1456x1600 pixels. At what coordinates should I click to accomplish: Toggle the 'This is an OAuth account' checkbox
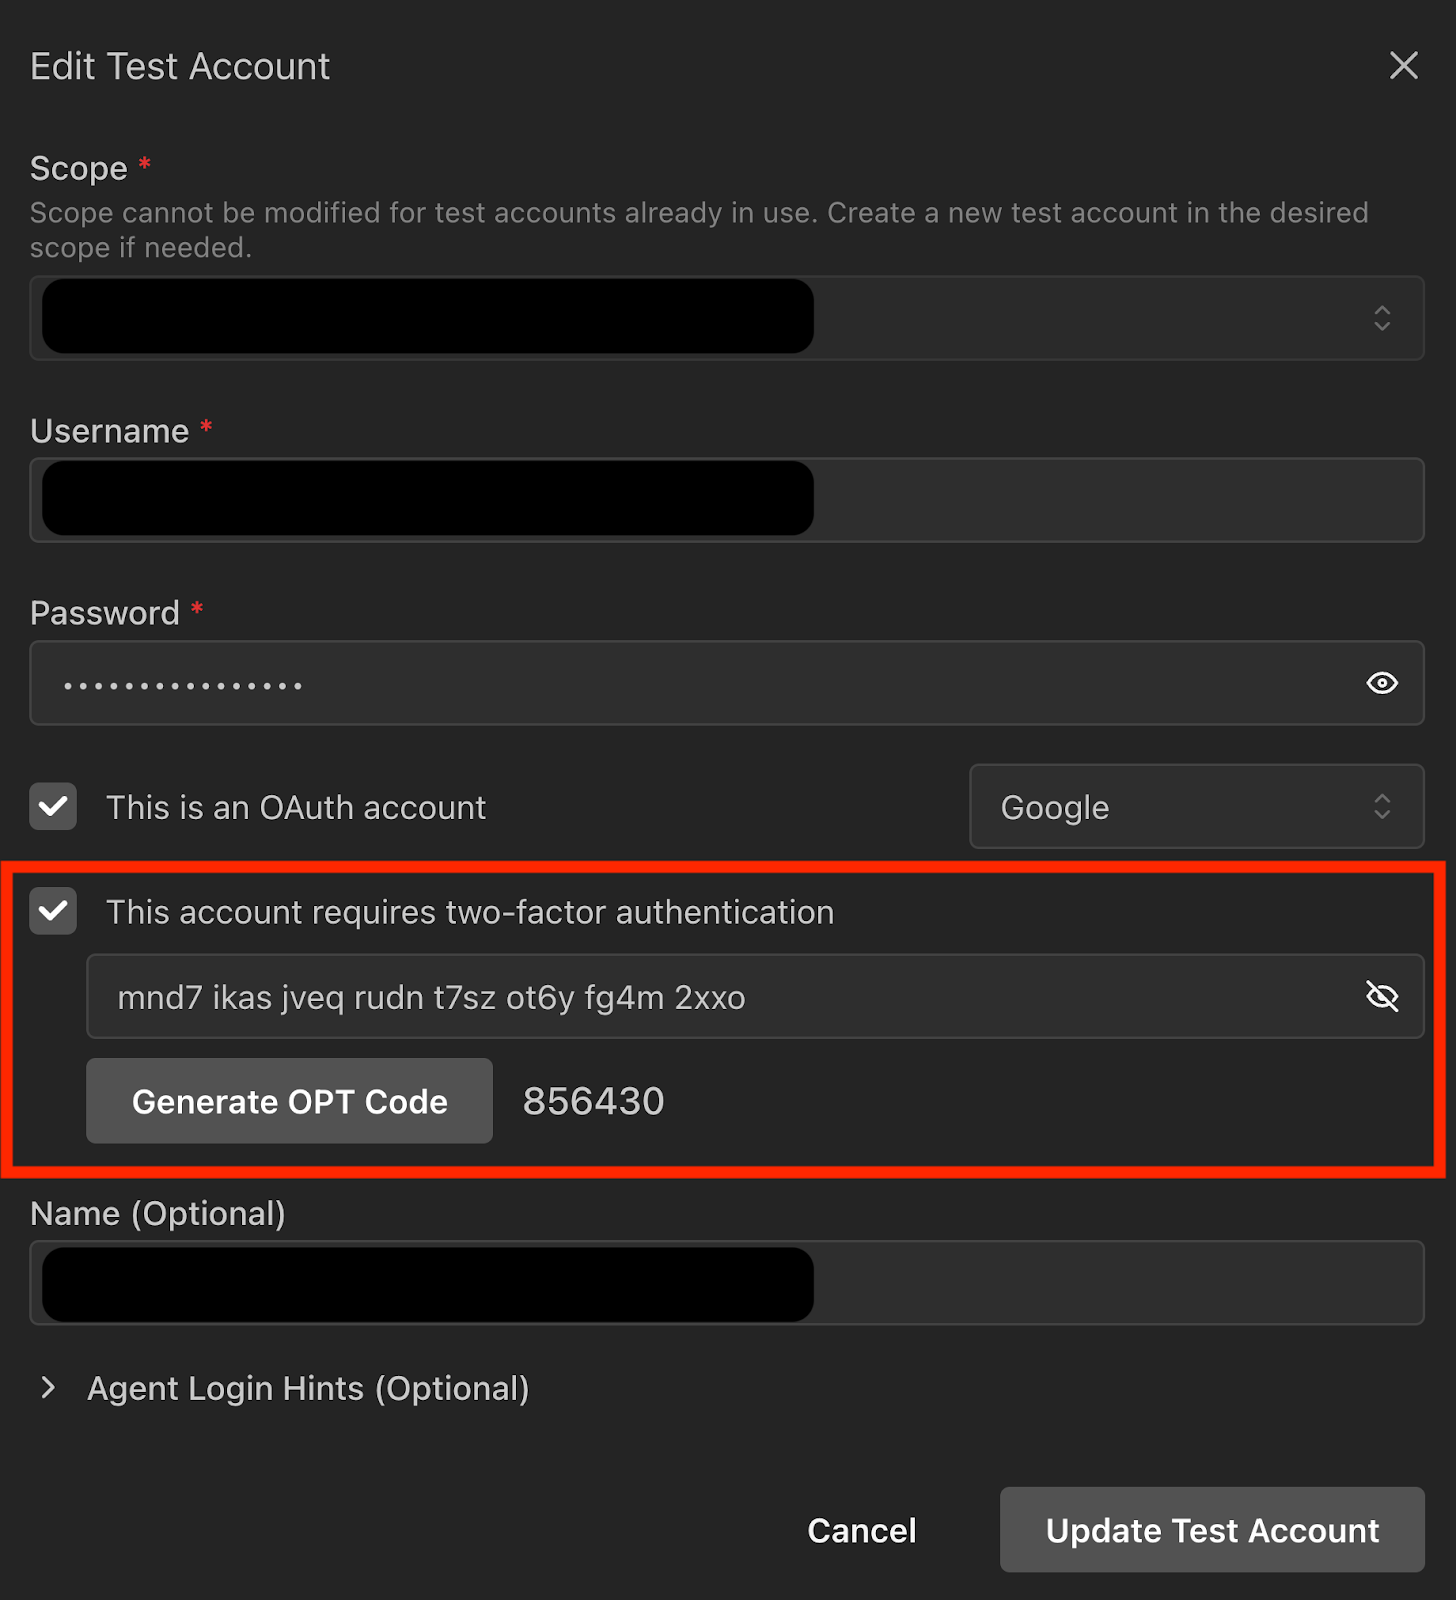[x=53, y=807]
